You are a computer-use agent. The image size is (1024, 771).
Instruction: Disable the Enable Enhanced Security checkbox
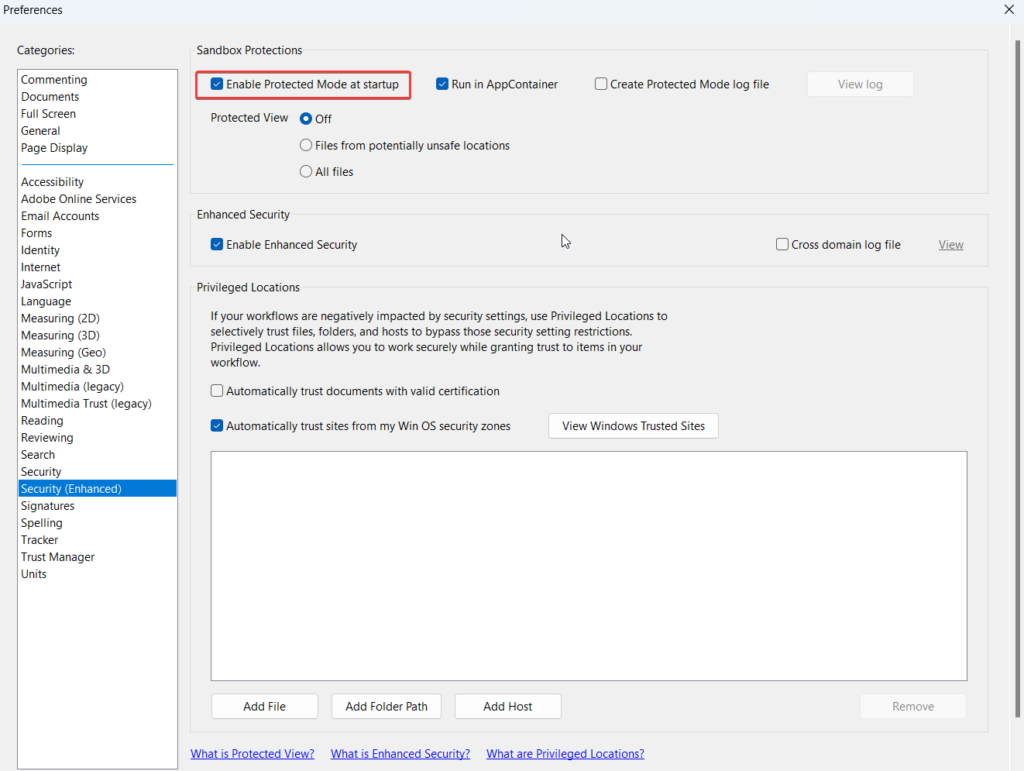(217, 245)
